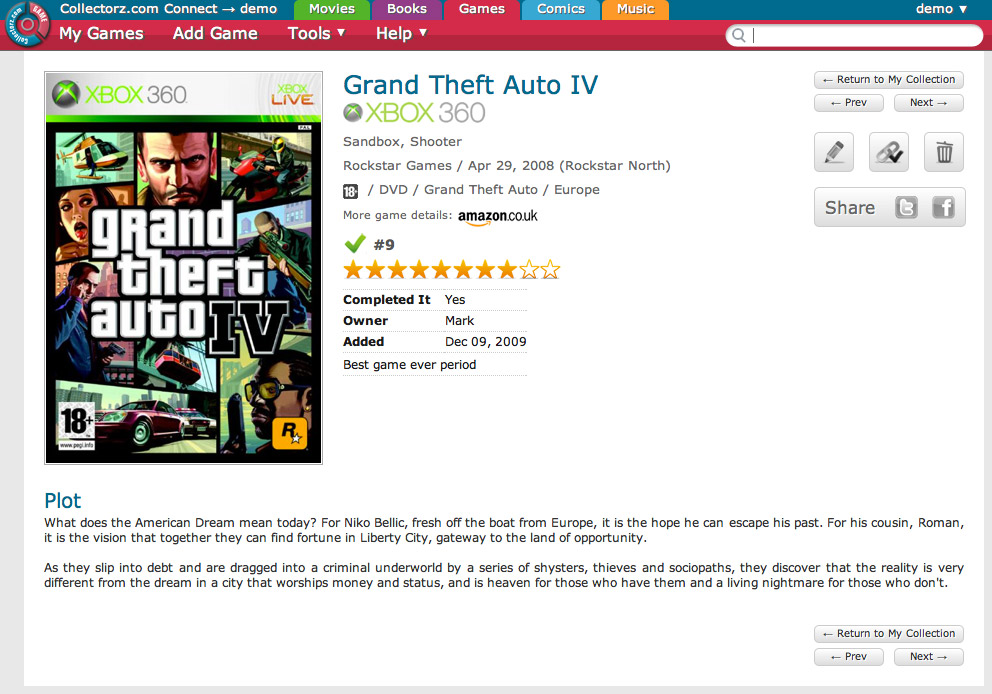Open Add Game in the menu
This screenshot has height=694, width=992.
coord(215,33)
